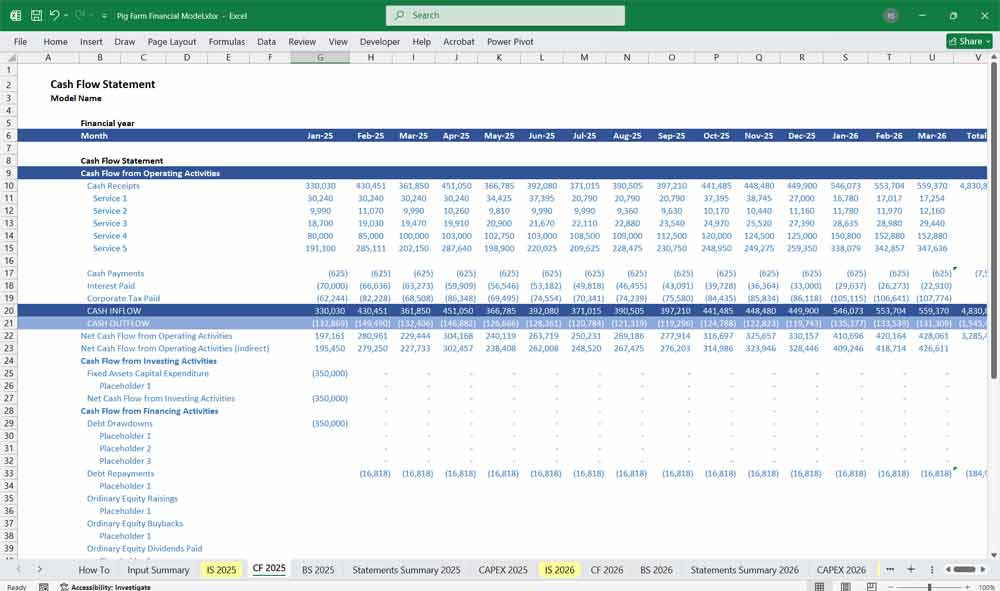Screen dimensions: 1000x591
Task: Undo the last action
Action: (x=55, y=14)
